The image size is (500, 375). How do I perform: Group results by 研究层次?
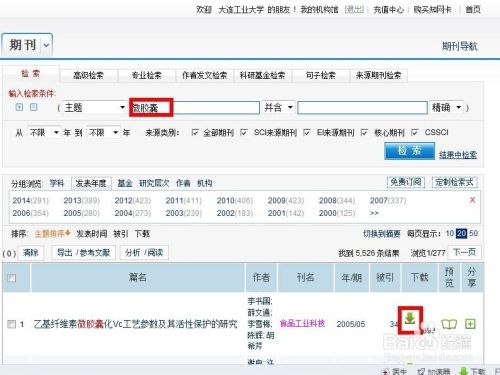pos(154,183)
